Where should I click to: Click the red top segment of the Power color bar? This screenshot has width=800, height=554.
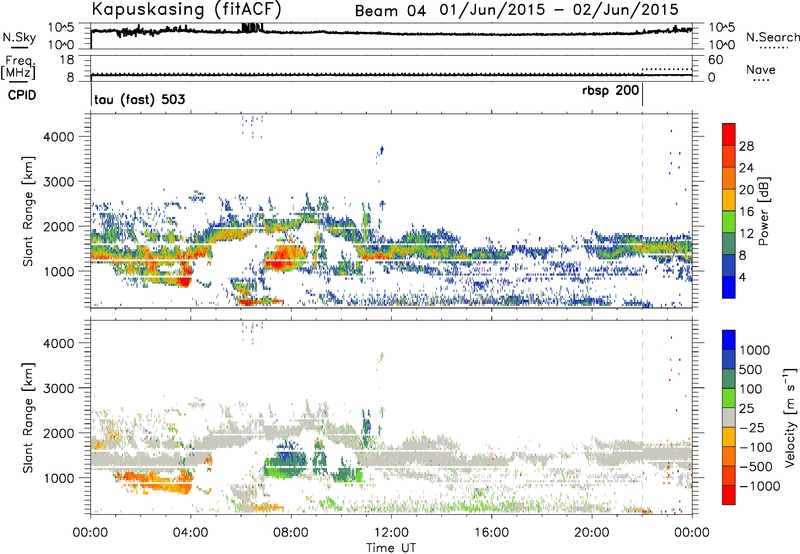[x=729, y=134]
